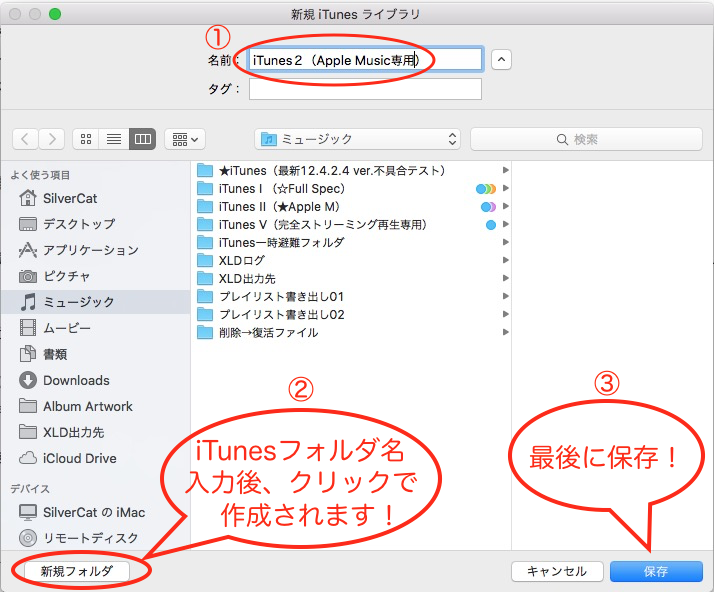
Task: Click blue tag on iTunes V row
Action: click(x=491, y=225)
